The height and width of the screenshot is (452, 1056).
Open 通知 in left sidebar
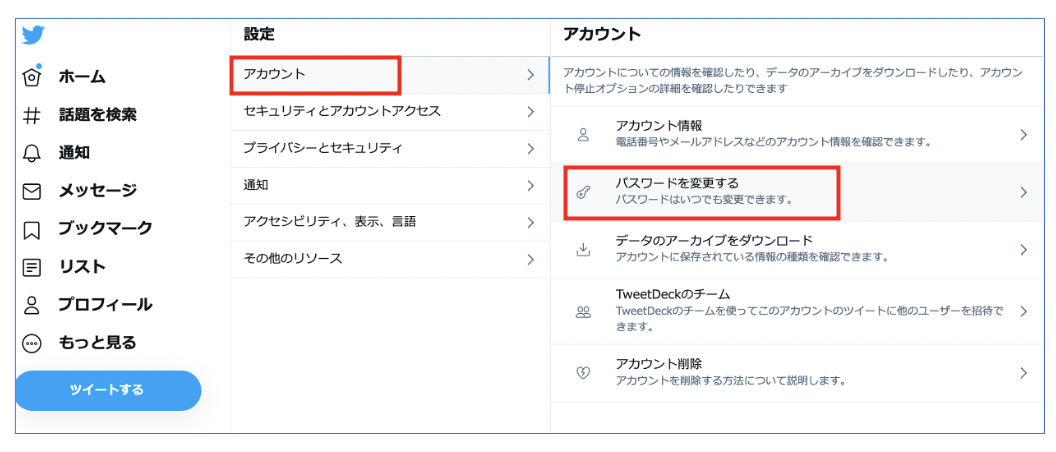tap(74, 154)
